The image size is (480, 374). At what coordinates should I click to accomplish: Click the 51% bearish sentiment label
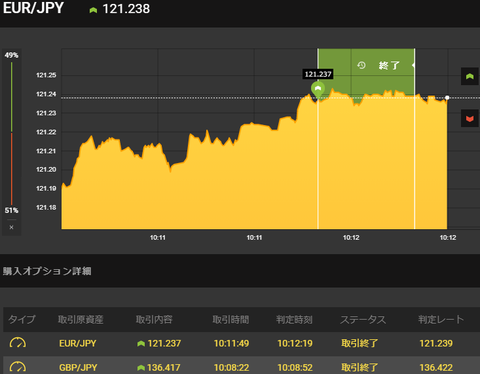coord(11,210)
